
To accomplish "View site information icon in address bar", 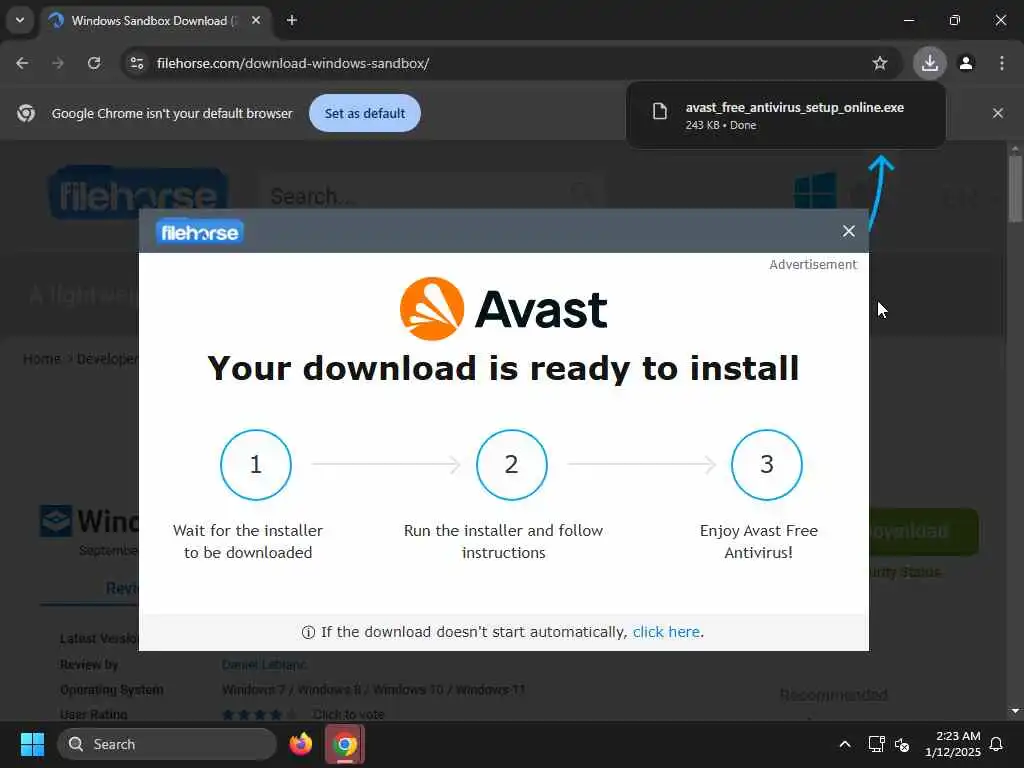I will coord(137,63).
